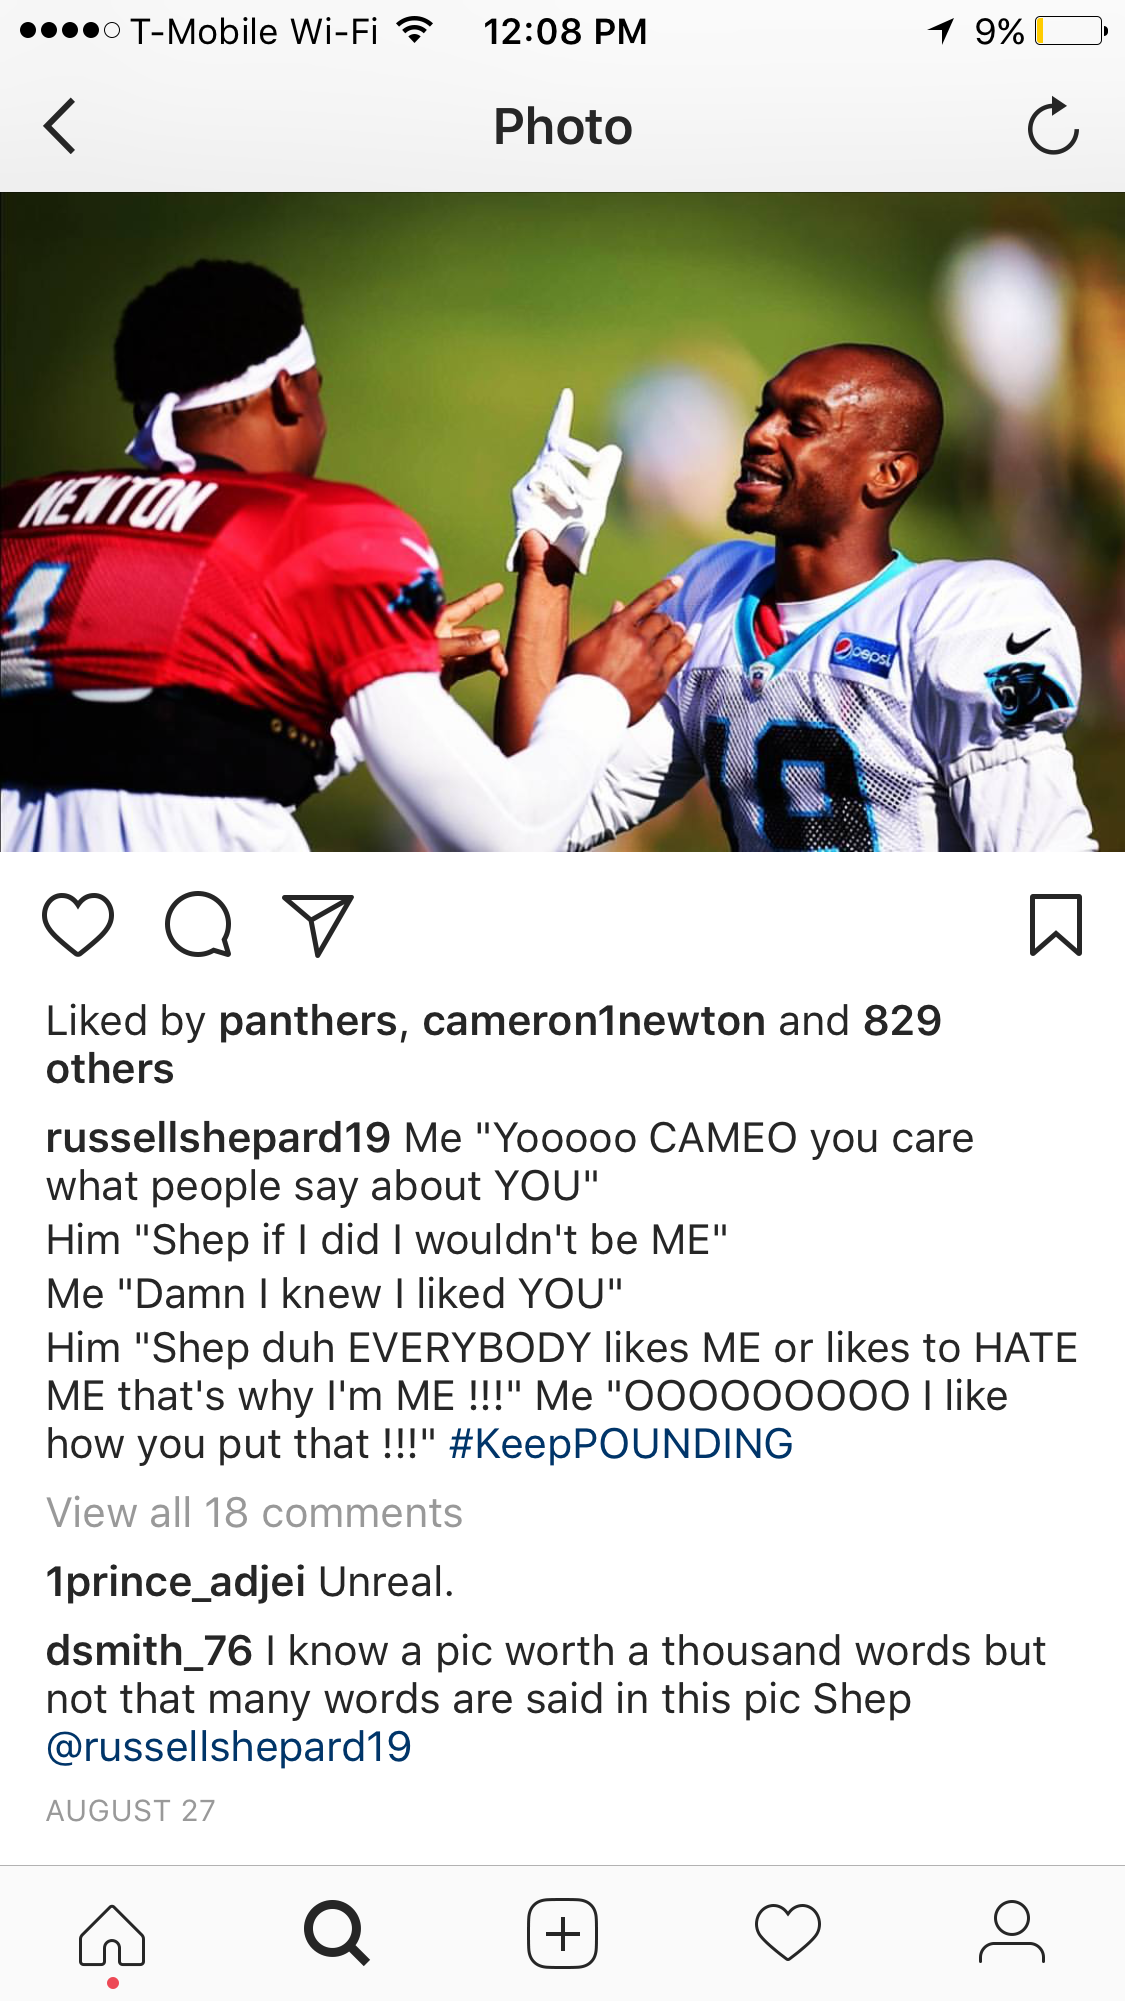1125x2001 pixels.
Task: Open comments with the speech bubble icon
Action: [x=199, y=924]
